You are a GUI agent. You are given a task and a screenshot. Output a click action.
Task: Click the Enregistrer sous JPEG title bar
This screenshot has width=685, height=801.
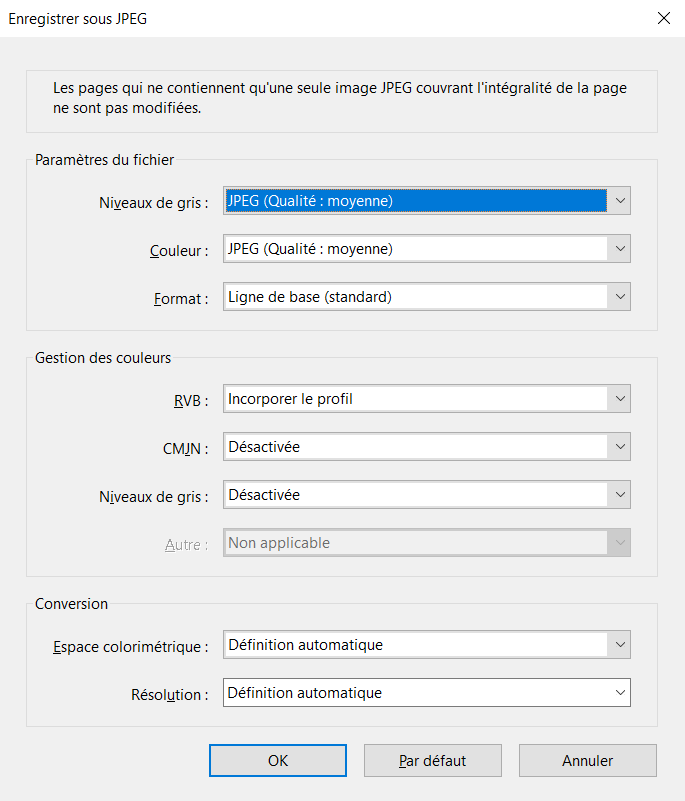(300, 18)
